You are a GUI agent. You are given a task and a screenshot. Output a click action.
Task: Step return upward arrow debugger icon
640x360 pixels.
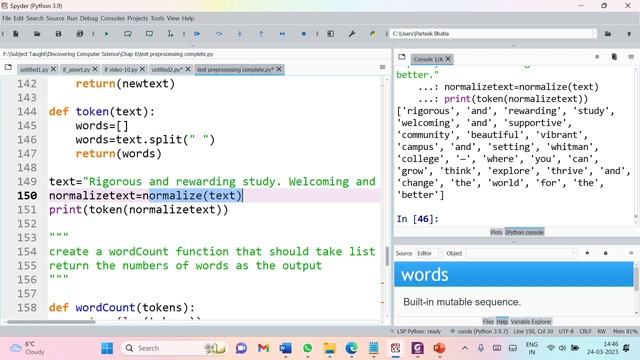tap(261, 34)
